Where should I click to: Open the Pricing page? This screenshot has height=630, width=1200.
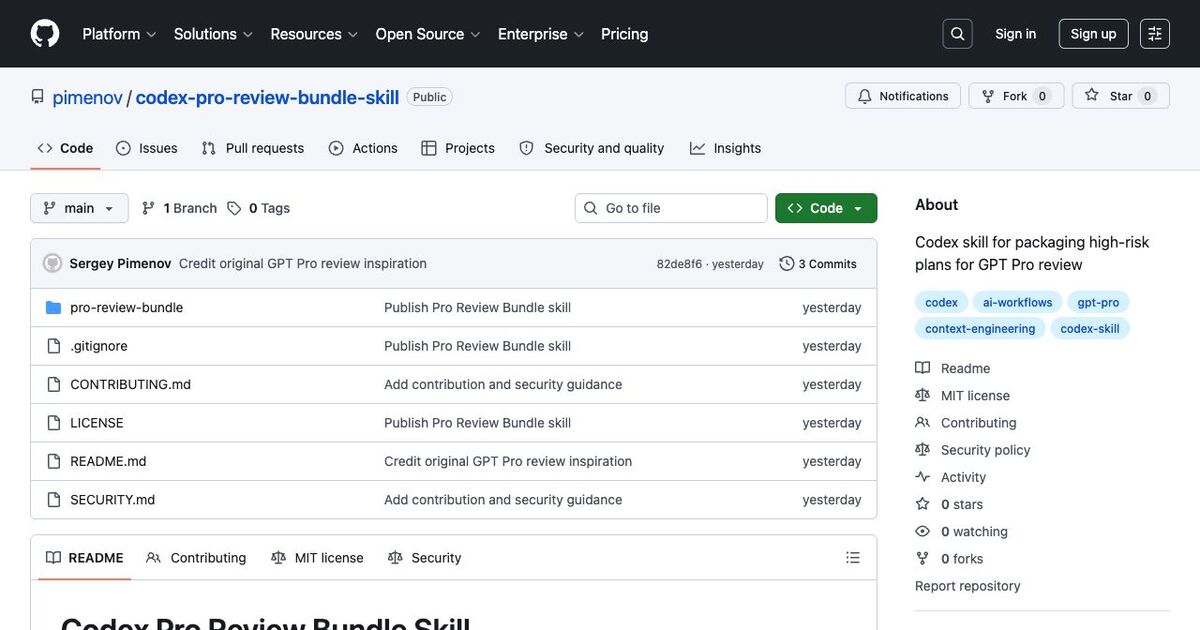pyautogui.click(x=624, y=34)
